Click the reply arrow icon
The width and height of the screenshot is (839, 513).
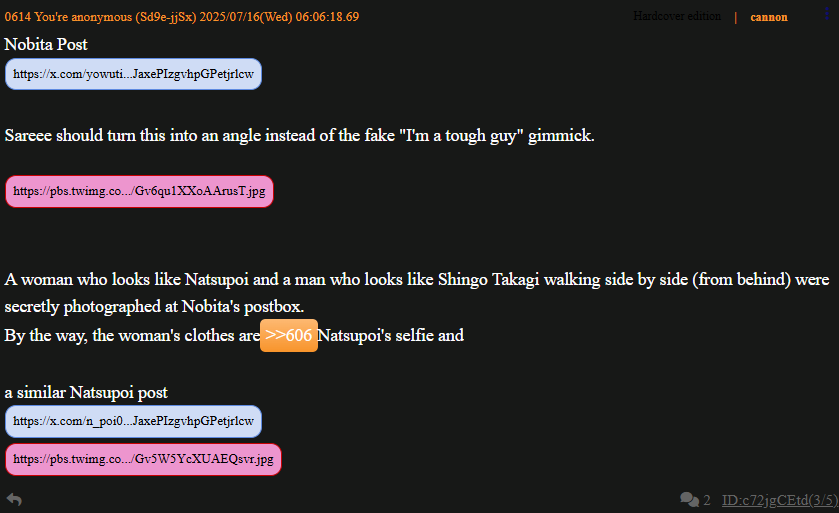(x=14, y=500)
